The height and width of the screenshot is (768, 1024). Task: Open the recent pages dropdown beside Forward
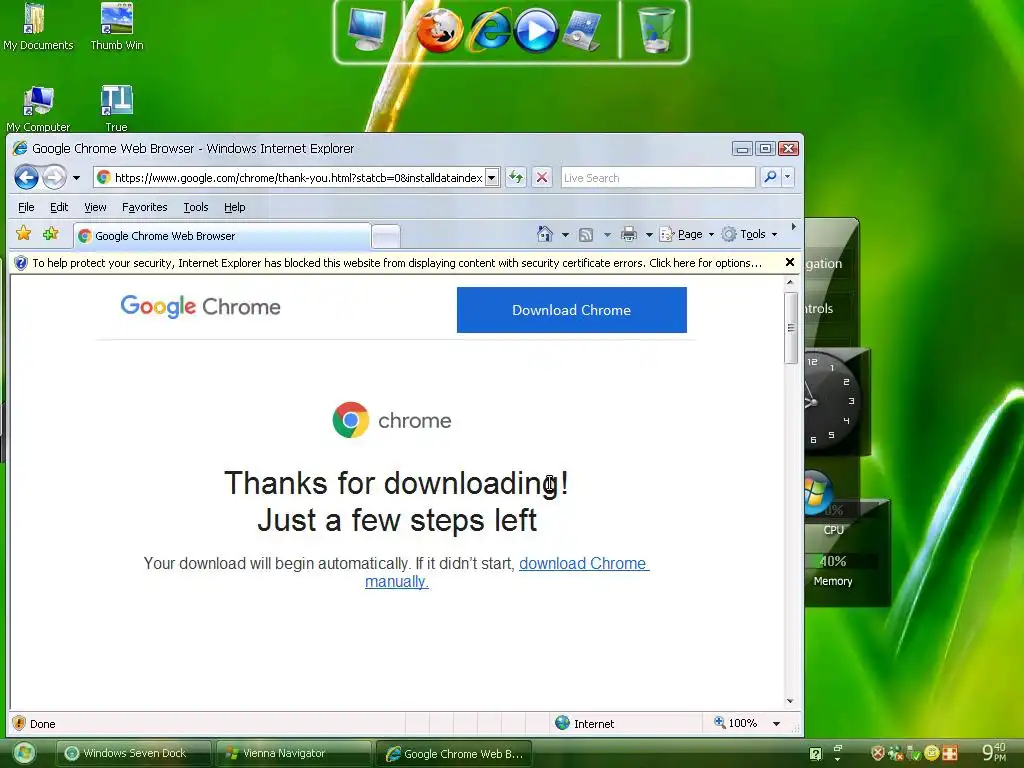click(x=76, y=178)
